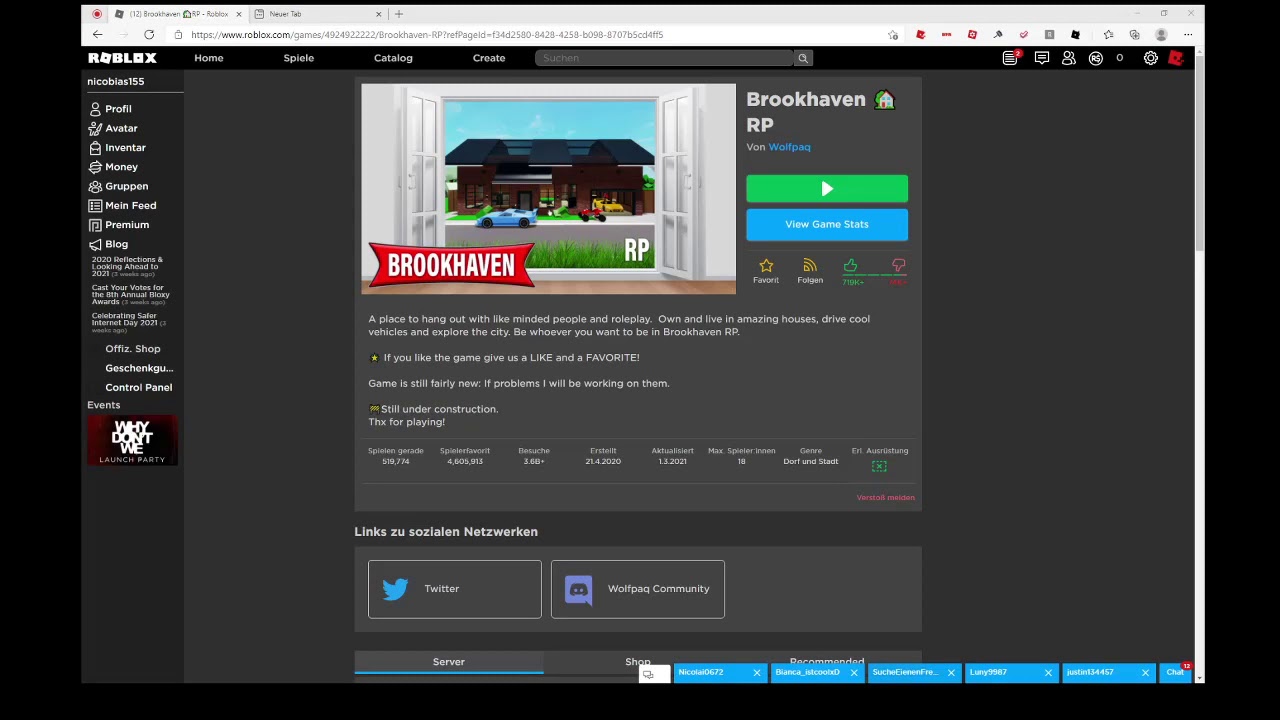Open the friends icon in header

coord(1069,58)
